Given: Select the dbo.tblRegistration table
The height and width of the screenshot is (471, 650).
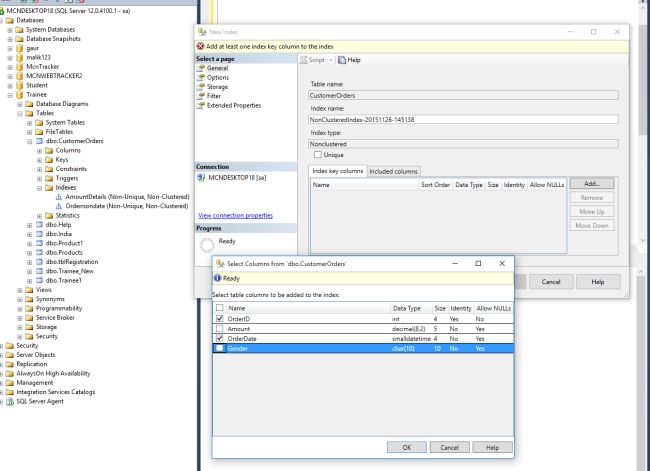Looking at the screenshot, I should tap(72, 262).
